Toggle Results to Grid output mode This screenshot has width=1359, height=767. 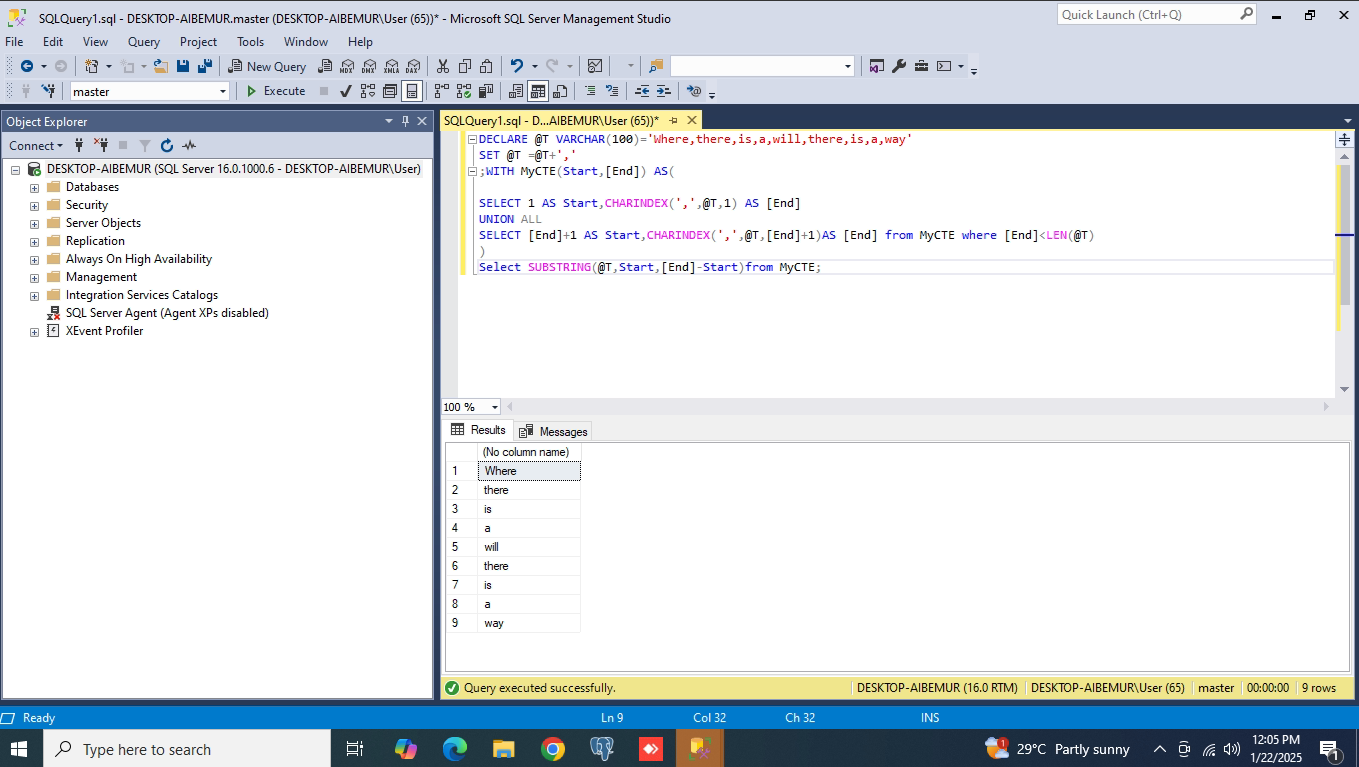point(538,91)
